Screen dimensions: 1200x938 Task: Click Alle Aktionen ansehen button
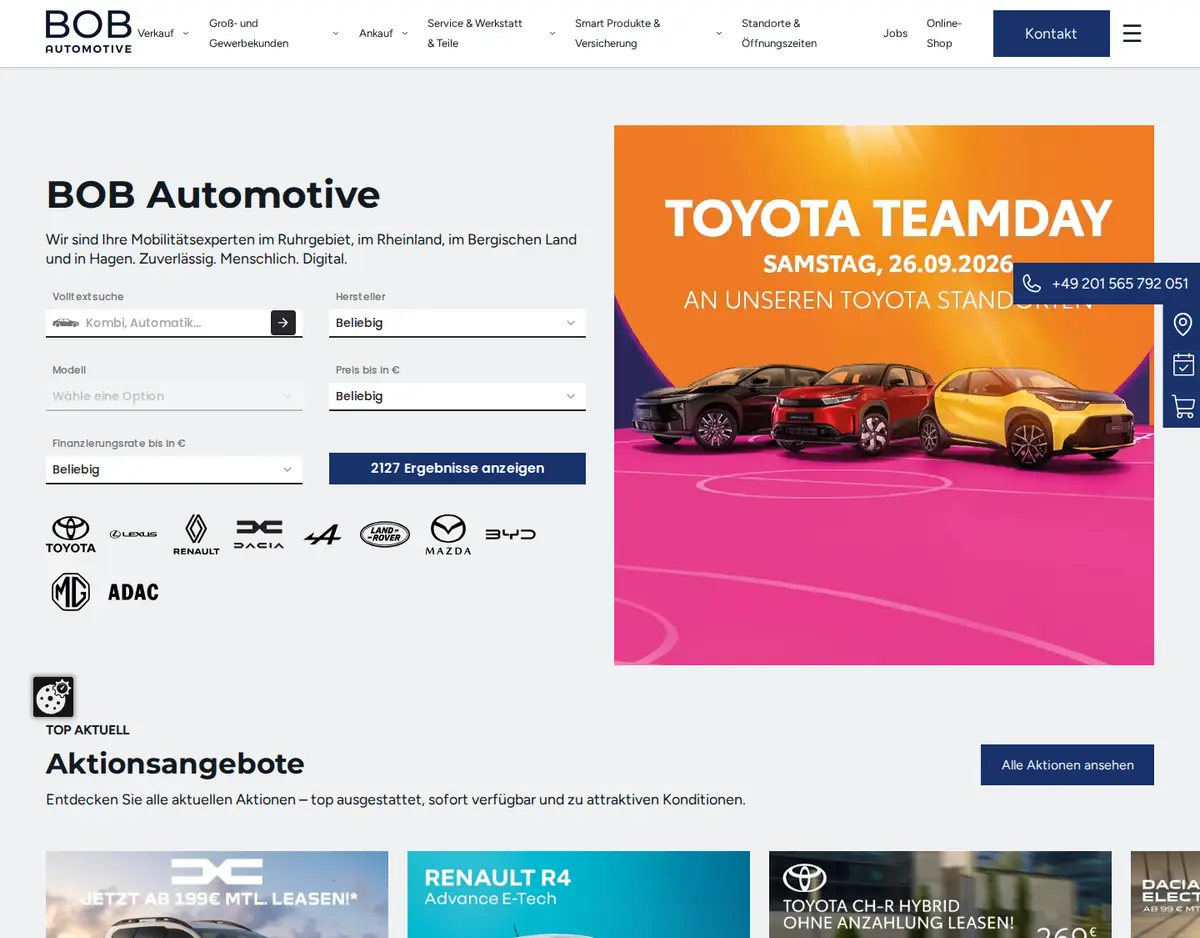coord(1067,765)
